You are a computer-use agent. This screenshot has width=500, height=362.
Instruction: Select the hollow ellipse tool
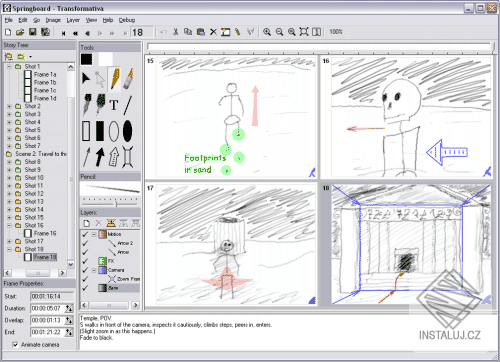pos(114,131)
